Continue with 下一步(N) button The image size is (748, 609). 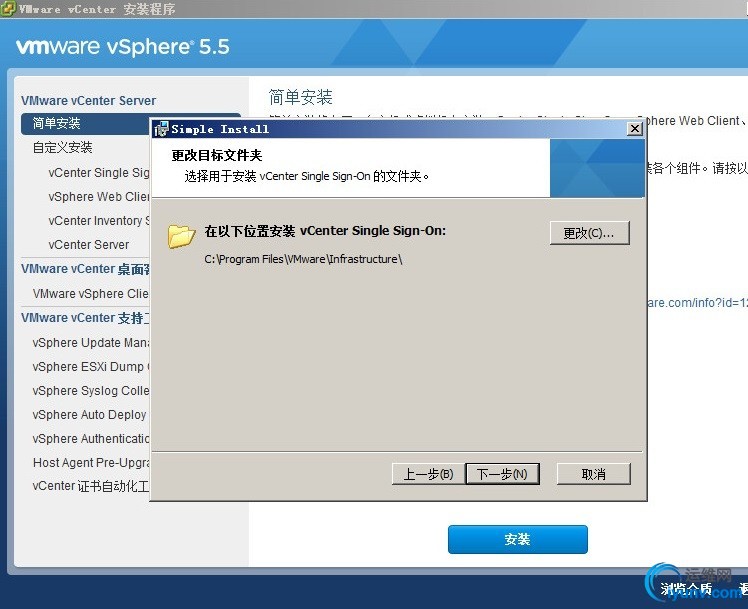point(502,474)
